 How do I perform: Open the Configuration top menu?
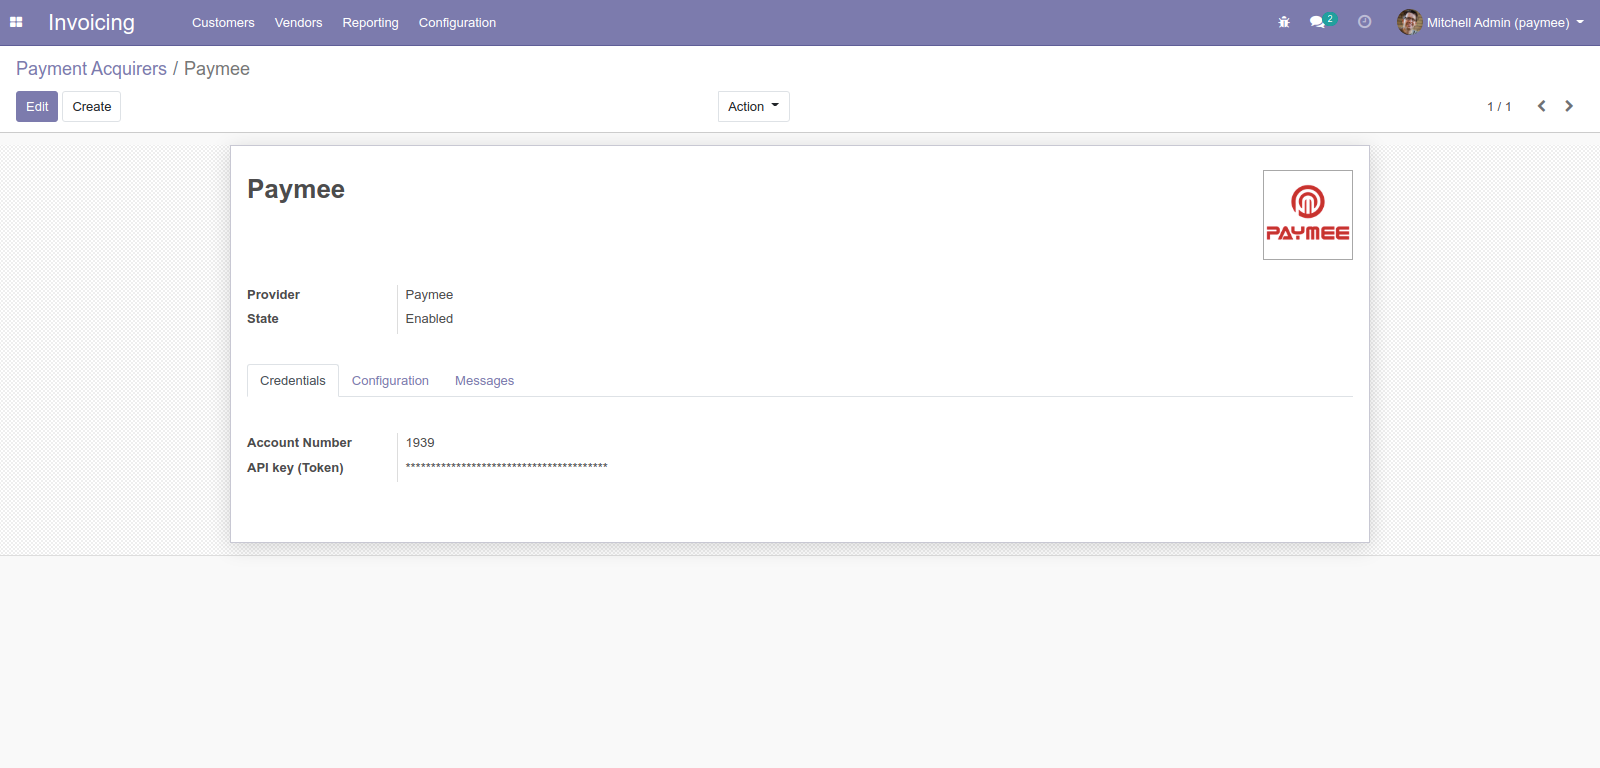[x=457, y=22]
